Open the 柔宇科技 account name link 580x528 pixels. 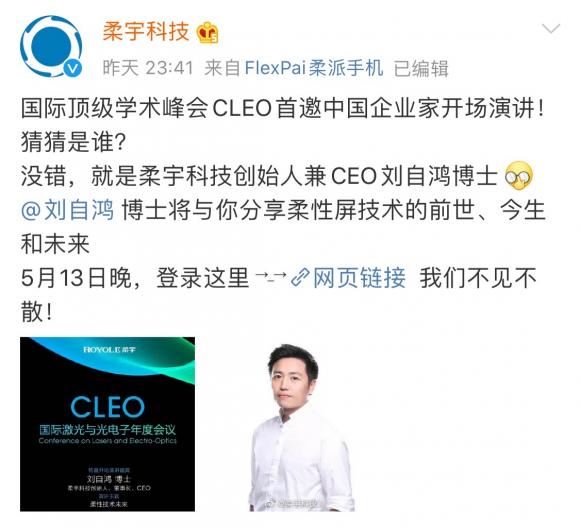point(146,31)
